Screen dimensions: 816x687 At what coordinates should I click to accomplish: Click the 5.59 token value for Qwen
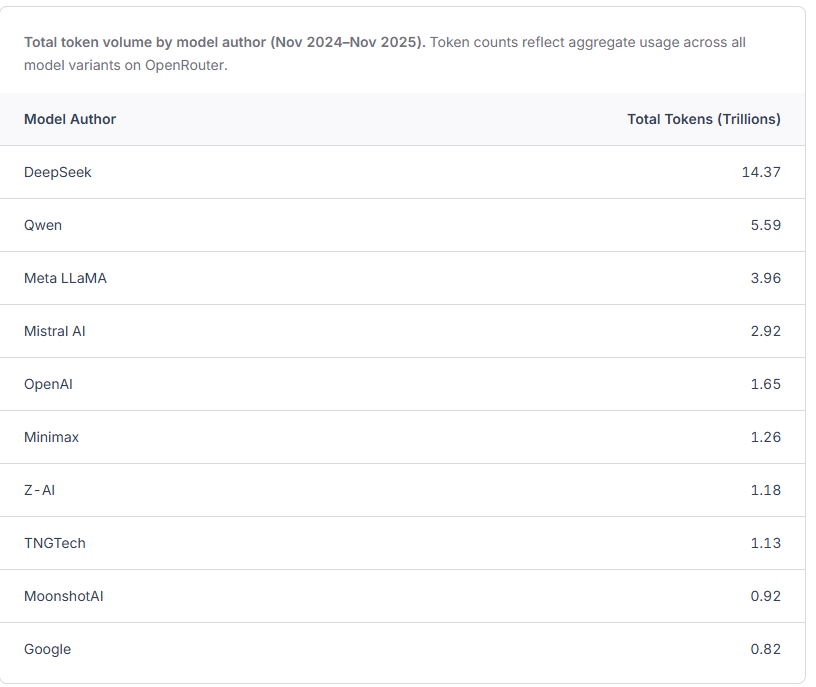(x=765, y=225)
